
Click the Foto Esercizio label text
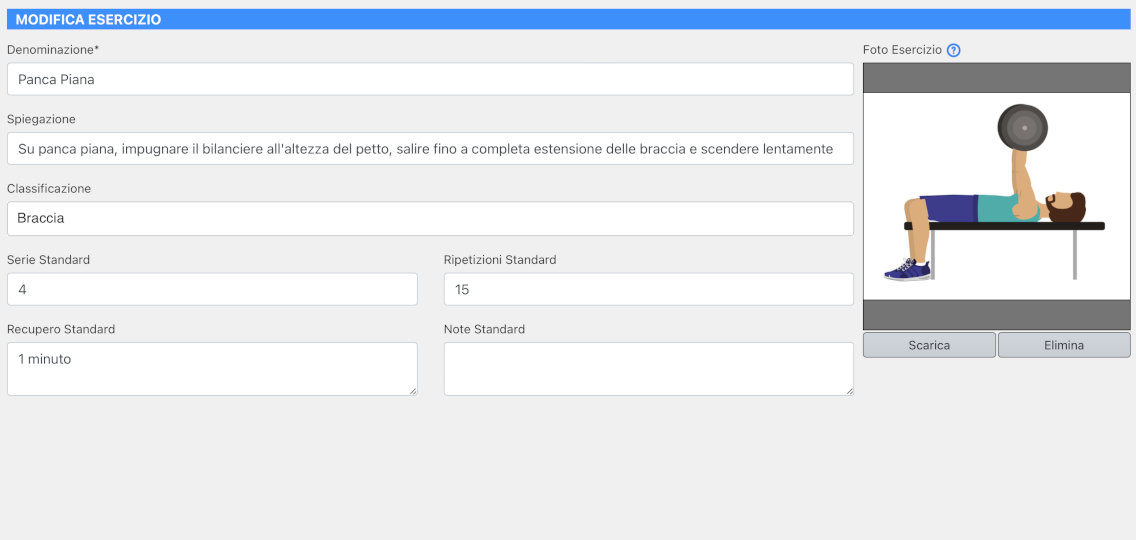pyautogui.click(x=902, y=50)
